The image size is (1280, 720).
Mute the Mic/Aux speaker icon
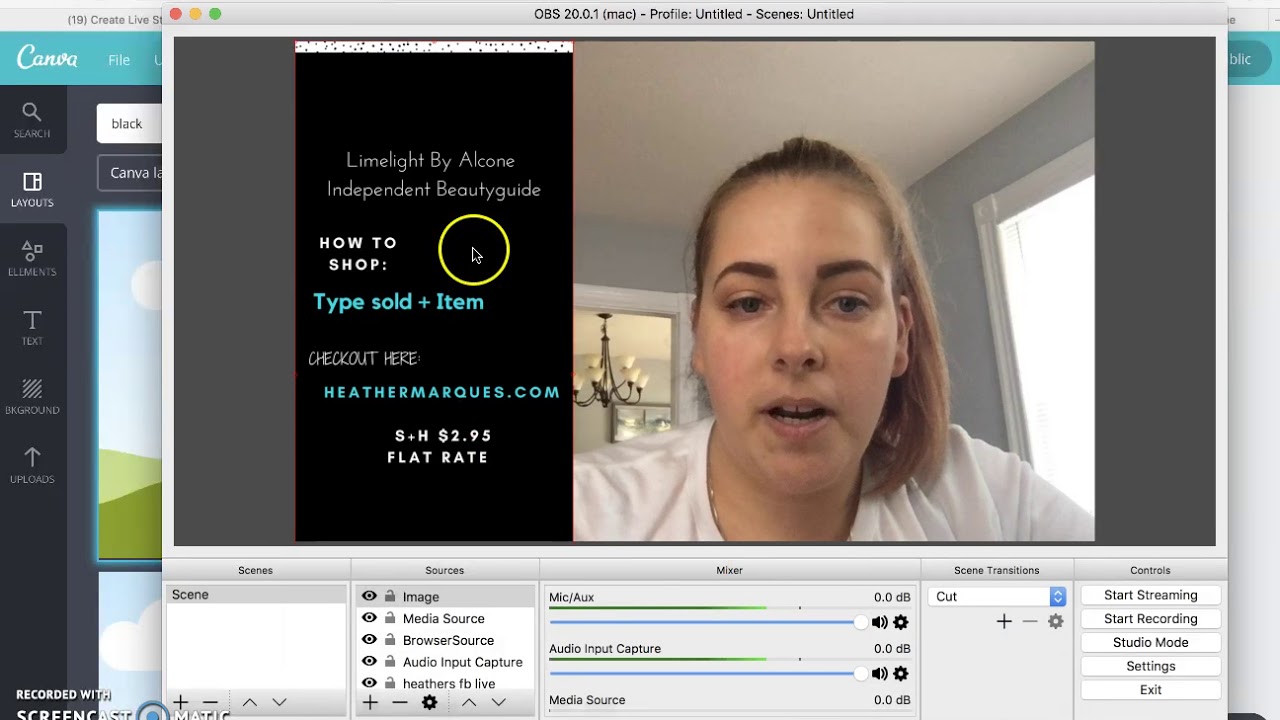880,622
